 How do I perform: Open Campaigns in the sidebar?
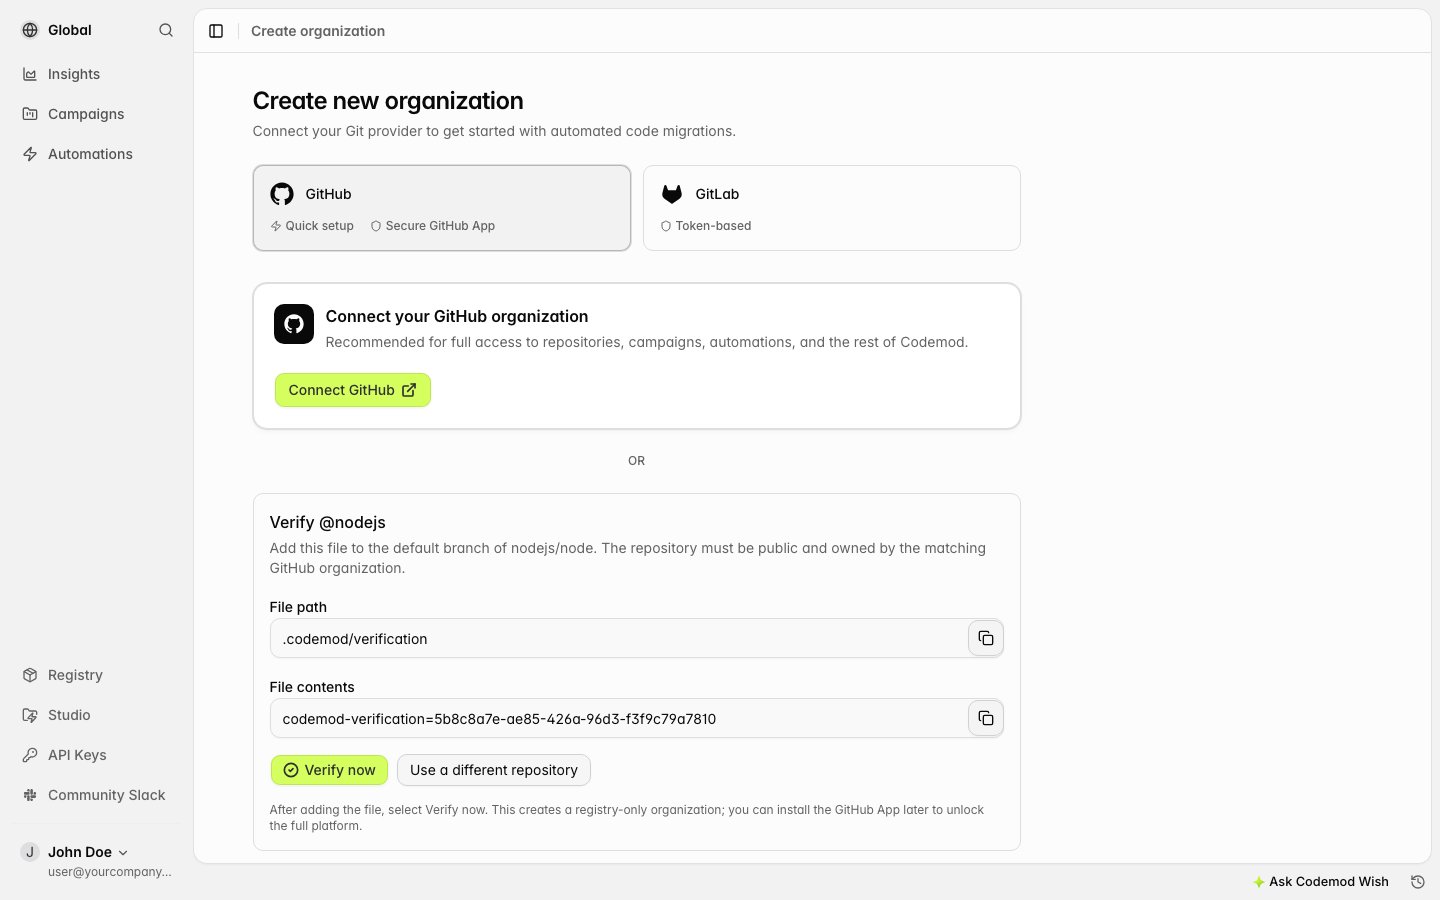[x=96, y=114]
